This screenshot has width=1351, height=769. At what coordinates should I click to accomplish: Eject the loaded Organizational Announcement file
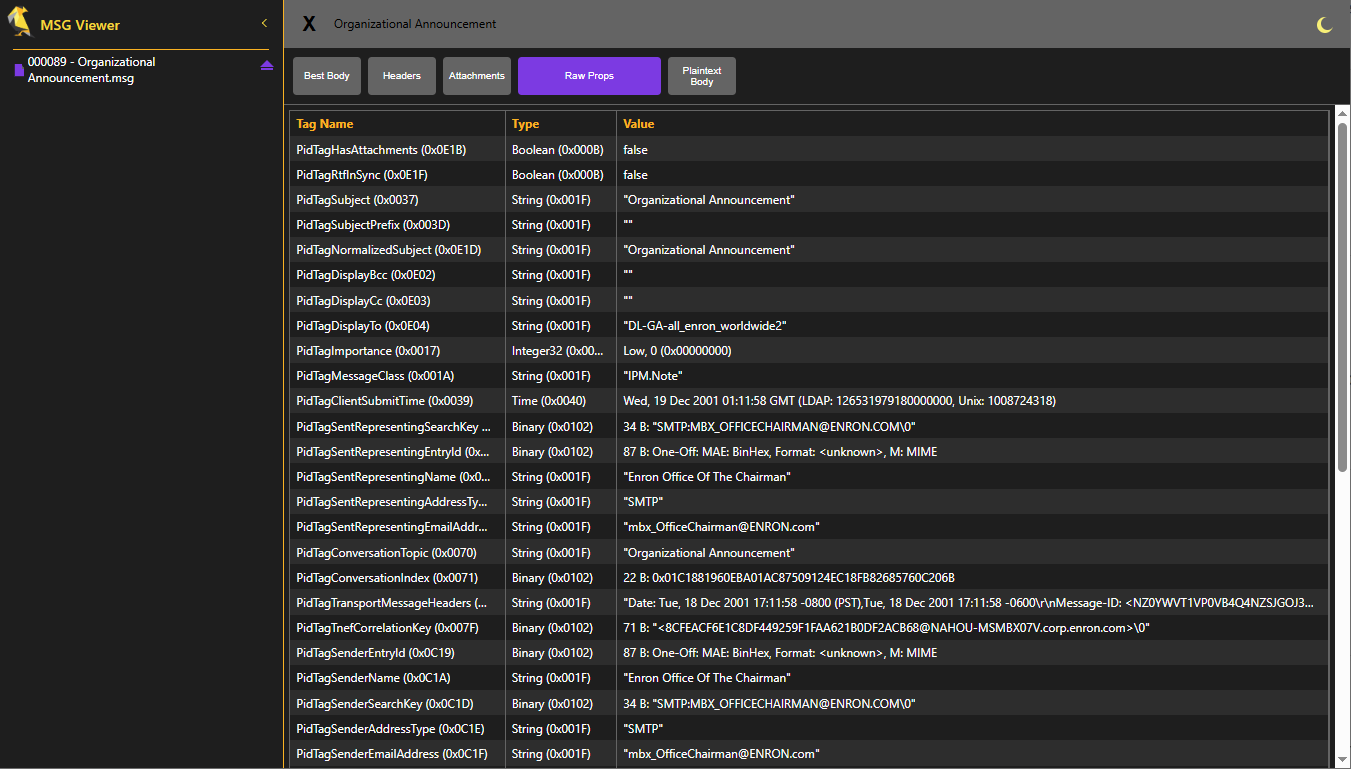(x=266, y=66)
